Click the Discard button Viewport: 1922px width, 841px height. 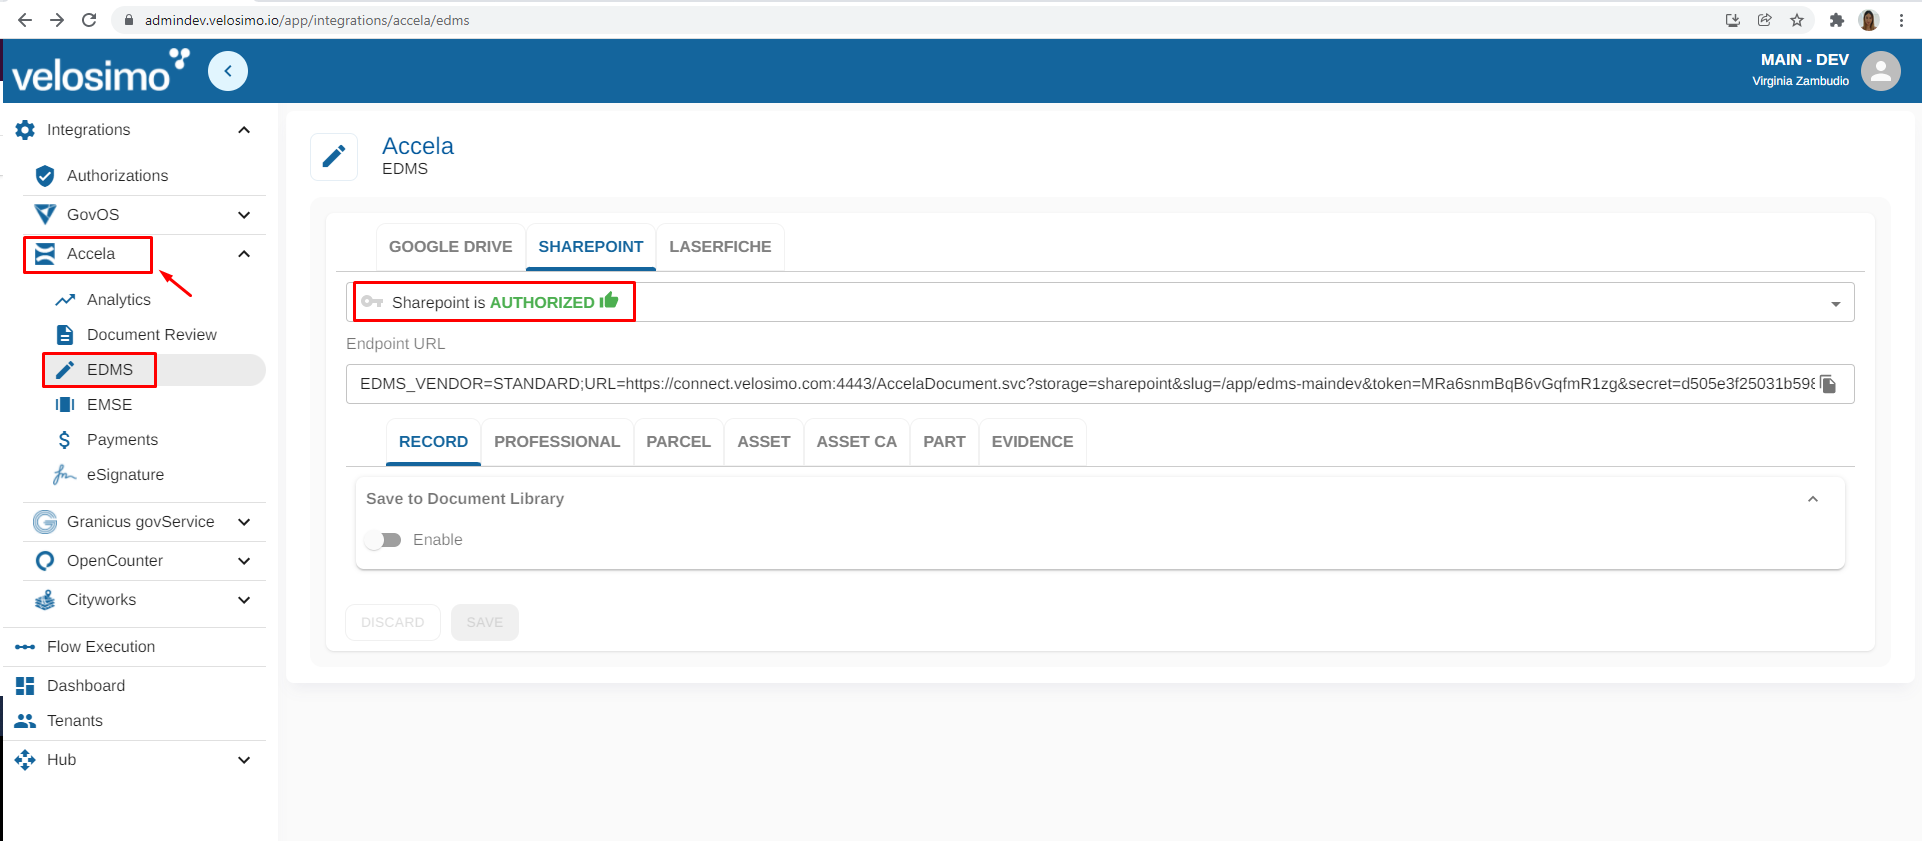pyautogui.click(x=393, y=622)
